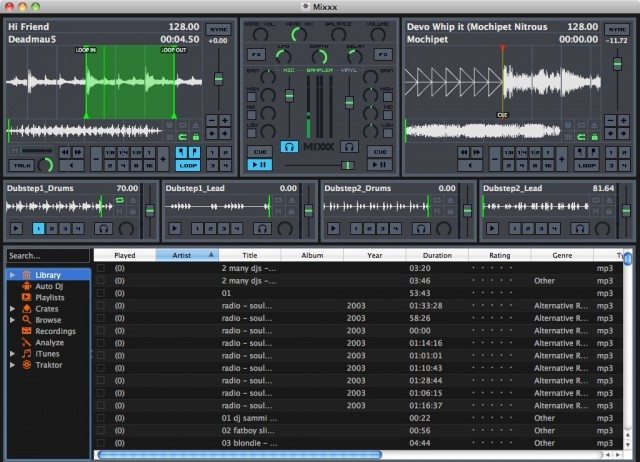This screenshot has height=462, width=640.
Task: Toggle left deck FX button
Action: click(x=257, y=54)
